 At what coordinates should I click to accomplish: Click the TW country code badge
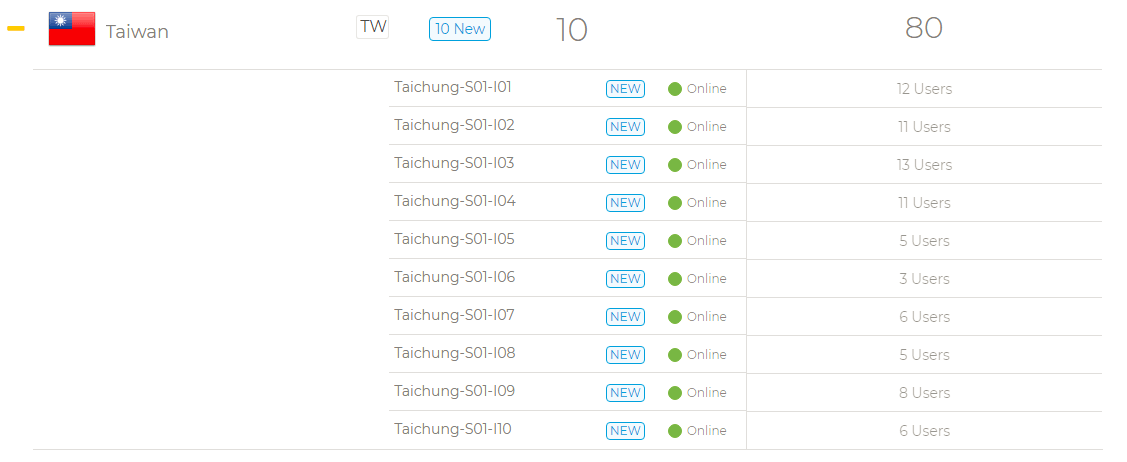click(372, 28)
